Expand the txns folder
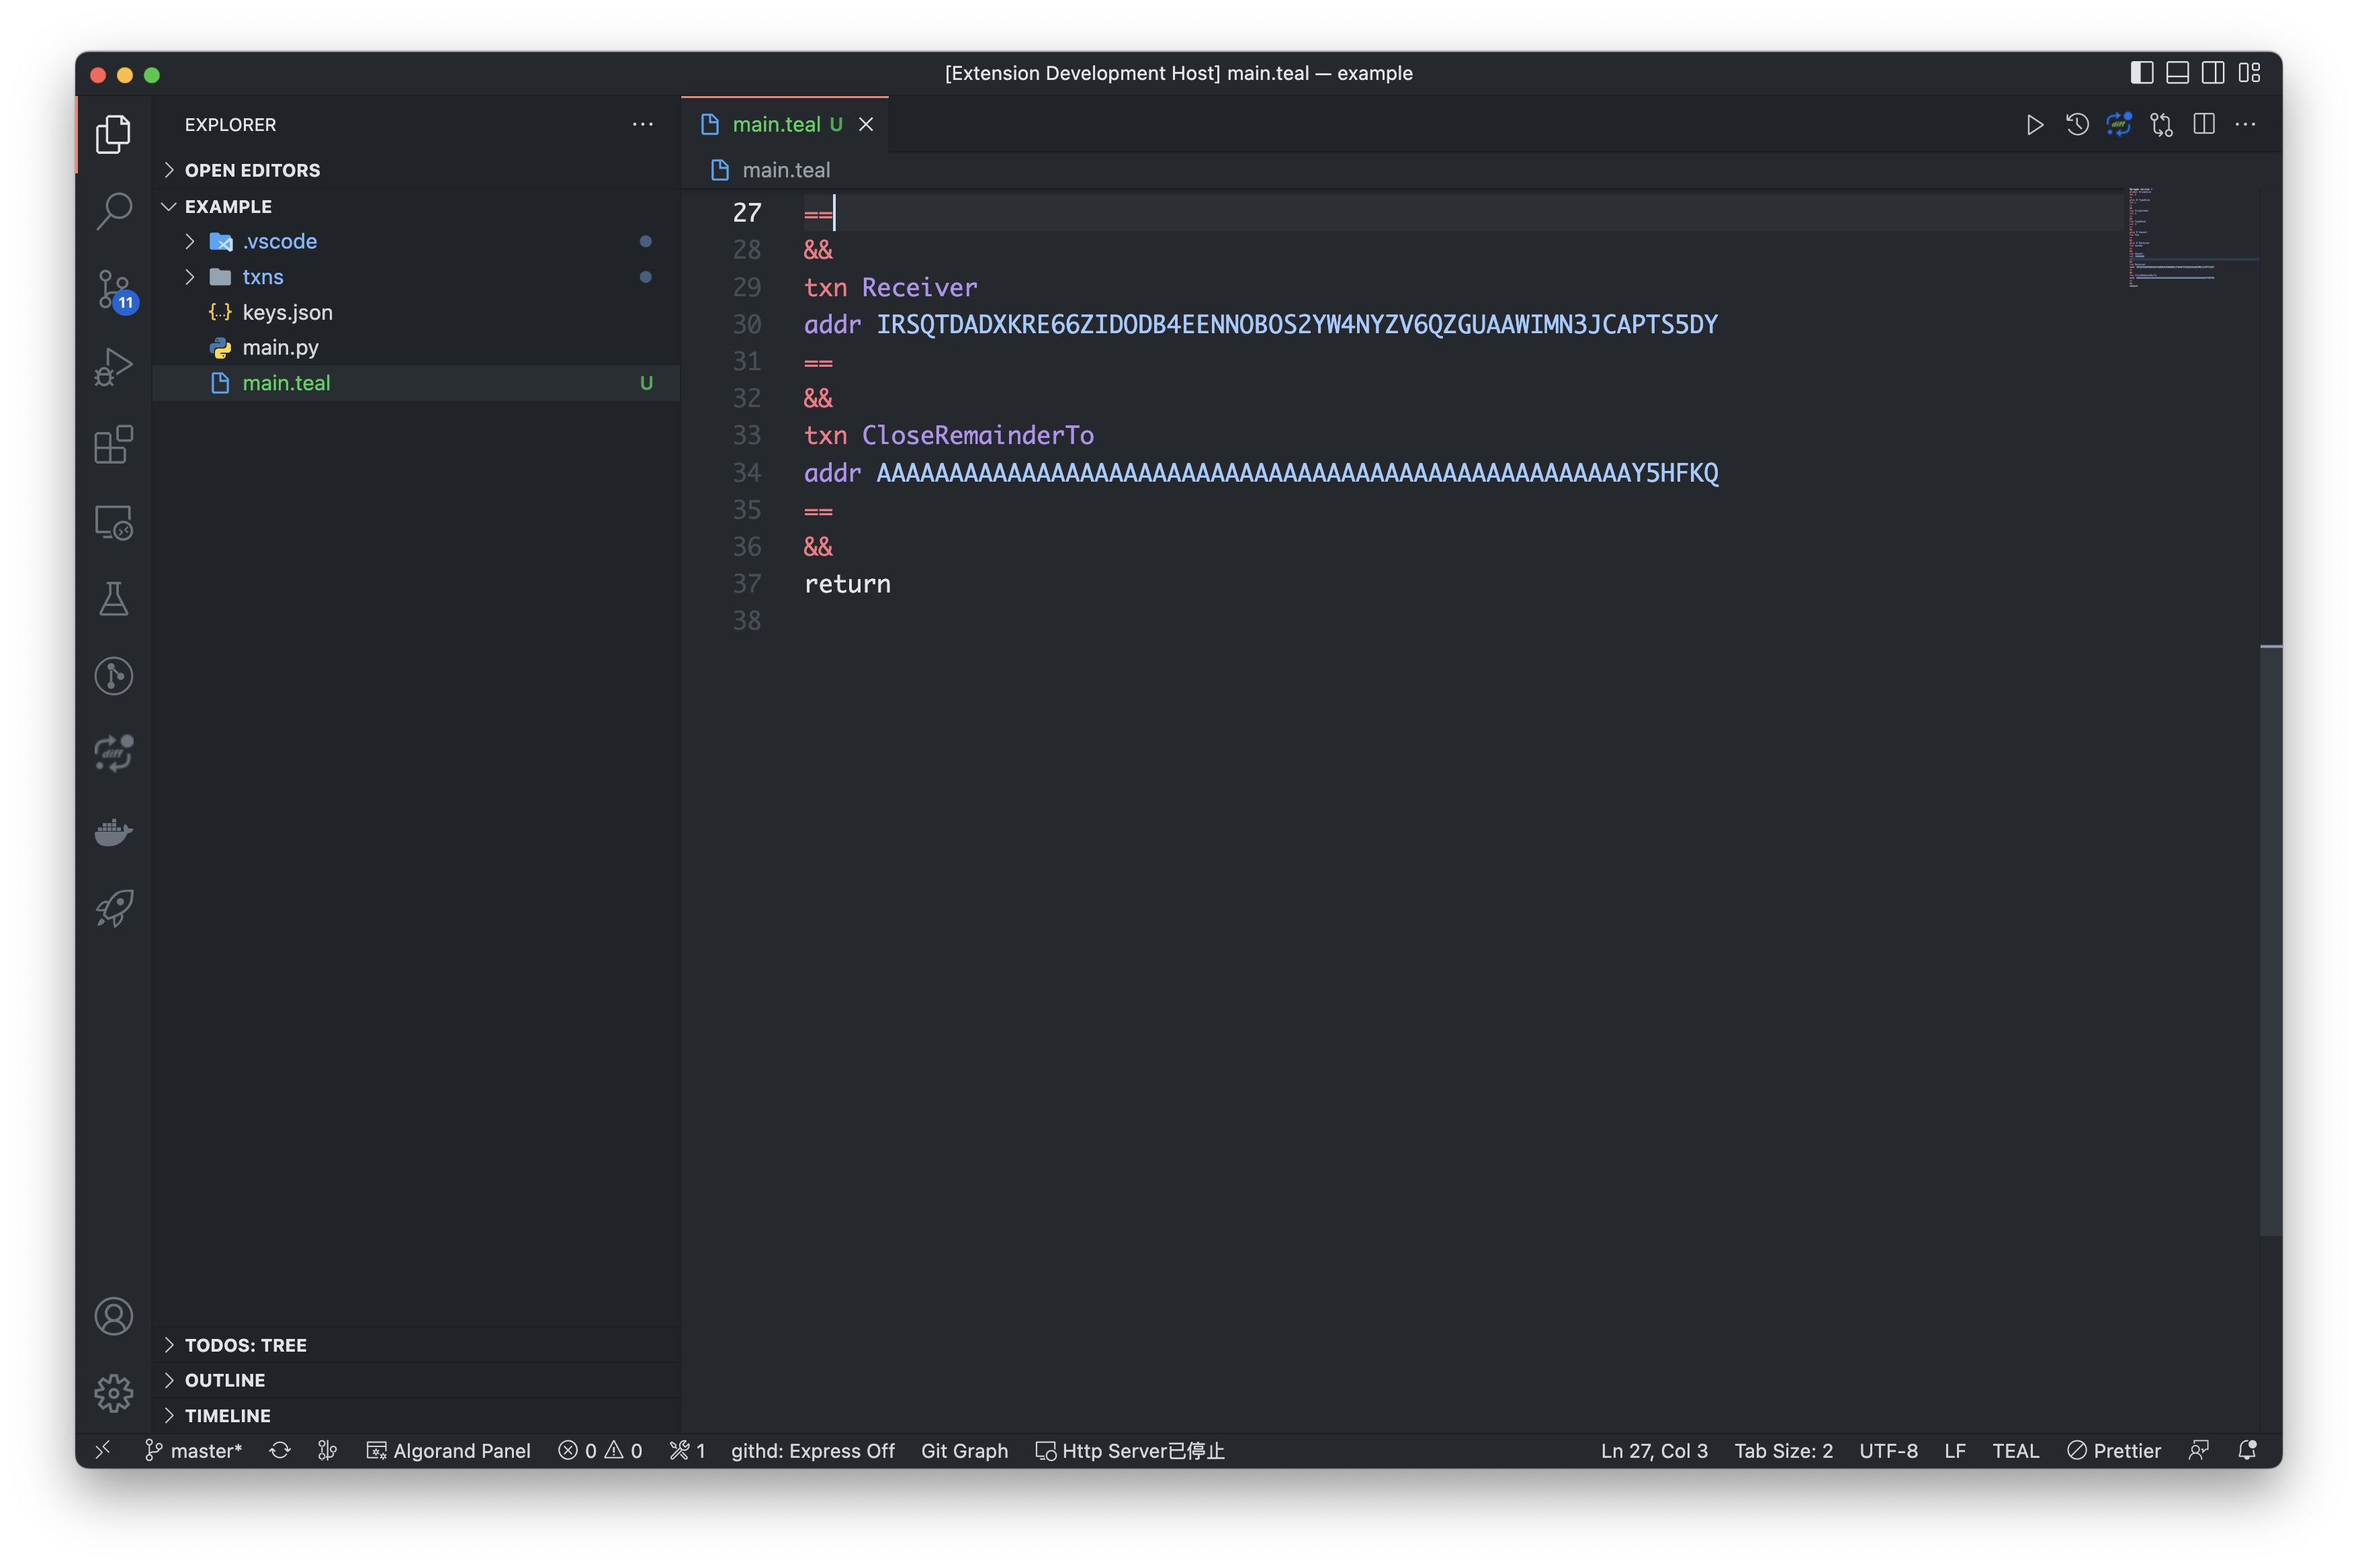 (x=262, y=277)
